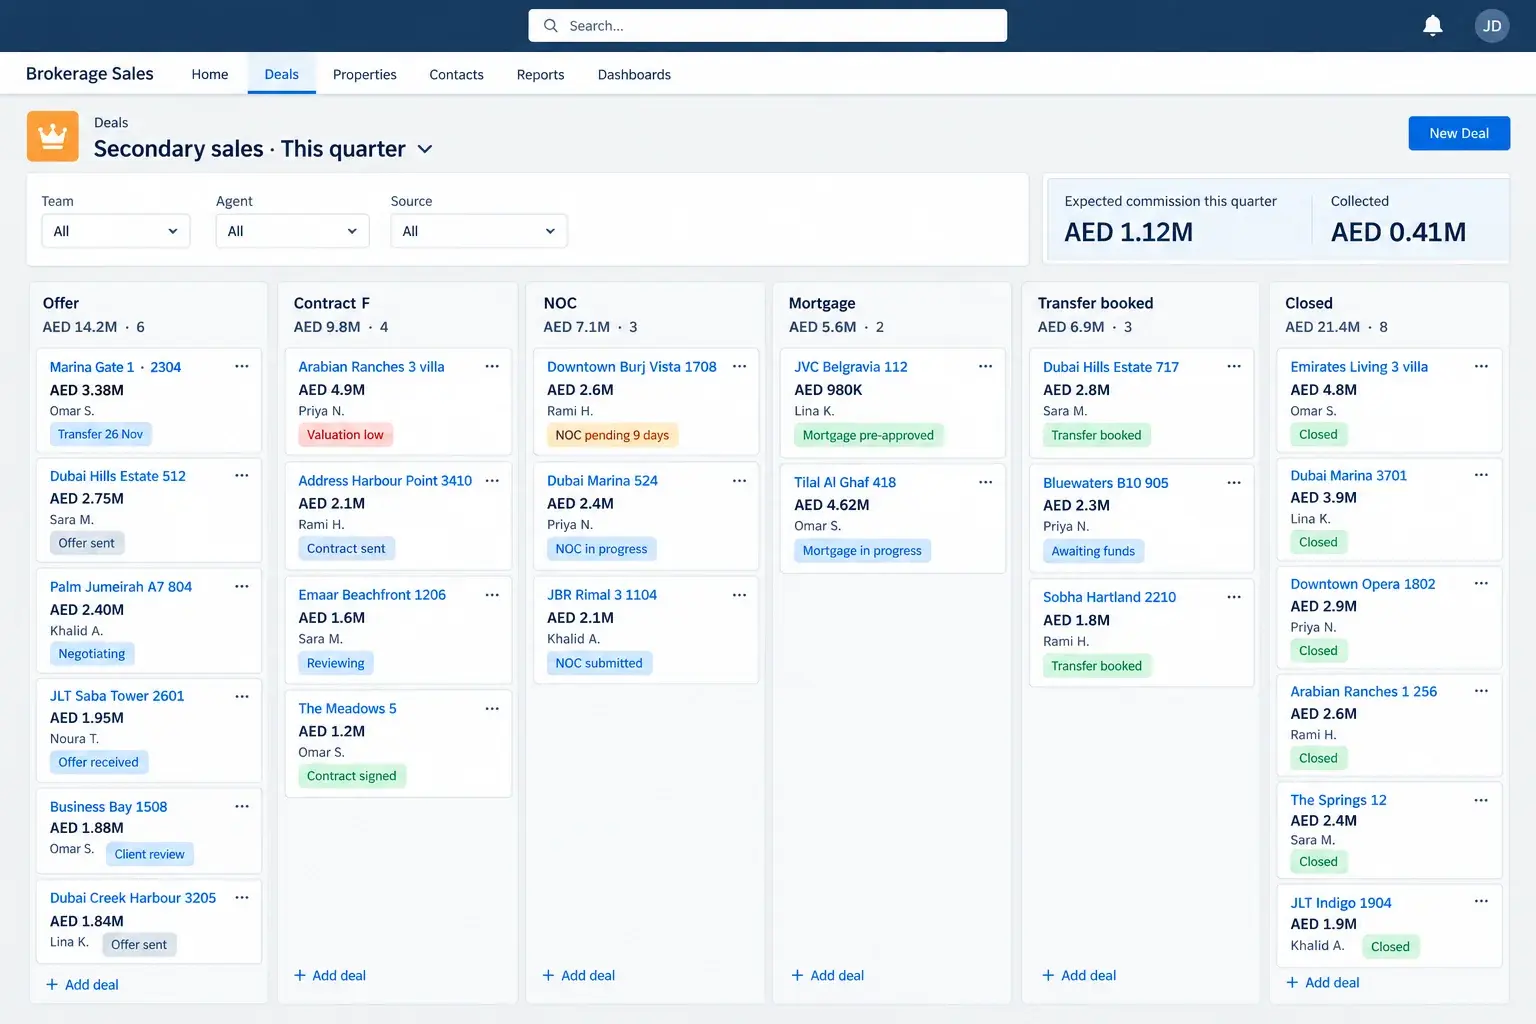Open more options for Emirates Living 3 villa
1536x1024 pixels.
(x=1482, y=367)
